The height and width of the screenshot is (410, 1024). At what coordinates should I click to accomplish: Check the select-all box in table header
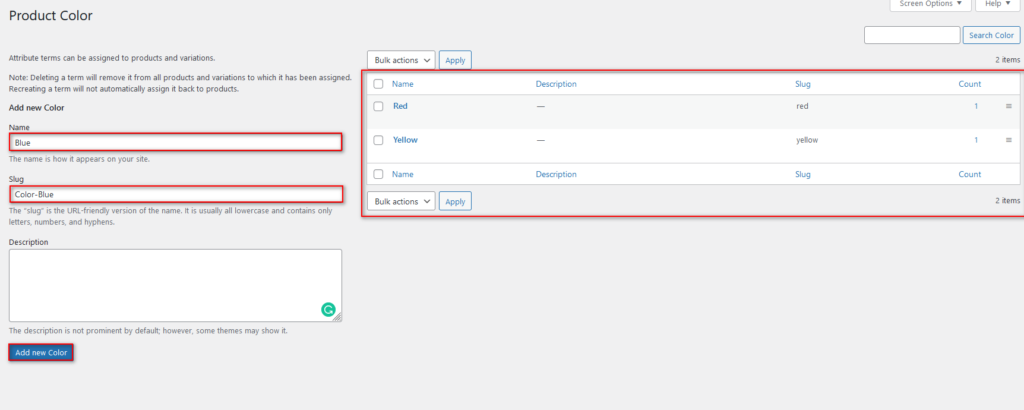click(378, 84)
